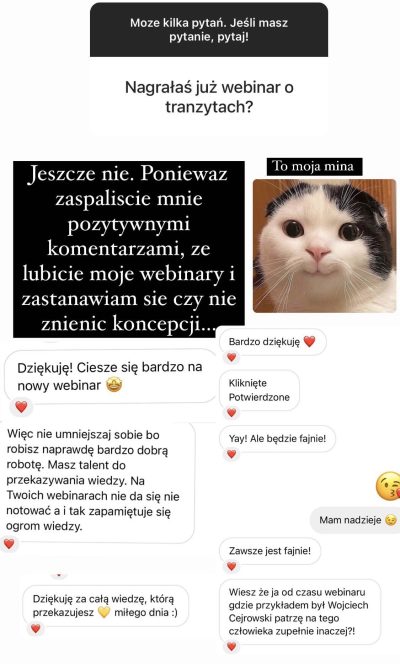Open the smiling cat photo
Screen dimensions: 400x664
[325, 246]
